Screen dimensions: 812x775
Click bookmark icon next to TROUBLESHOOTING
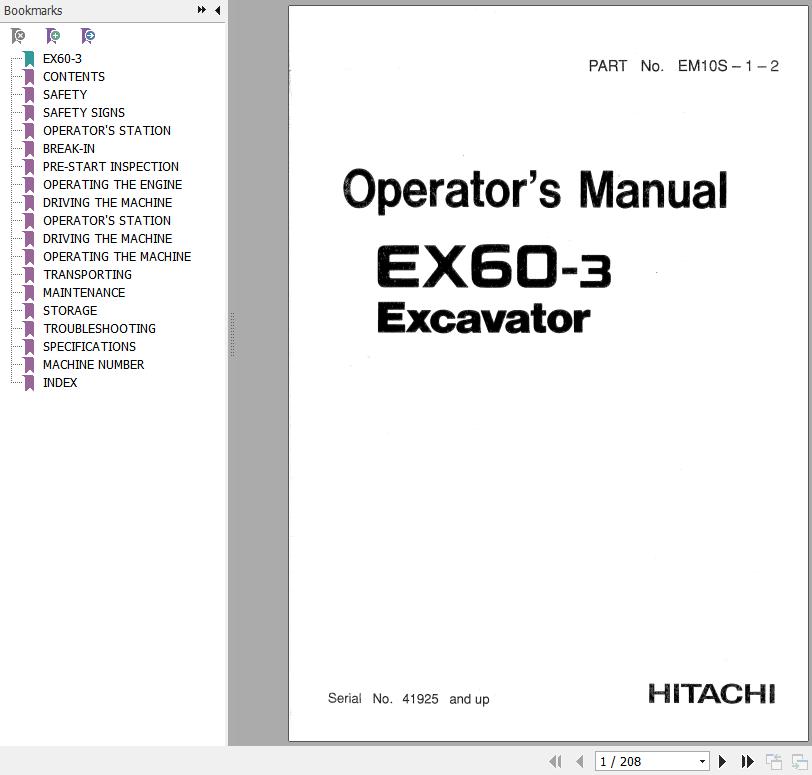(x=30, y=329)
